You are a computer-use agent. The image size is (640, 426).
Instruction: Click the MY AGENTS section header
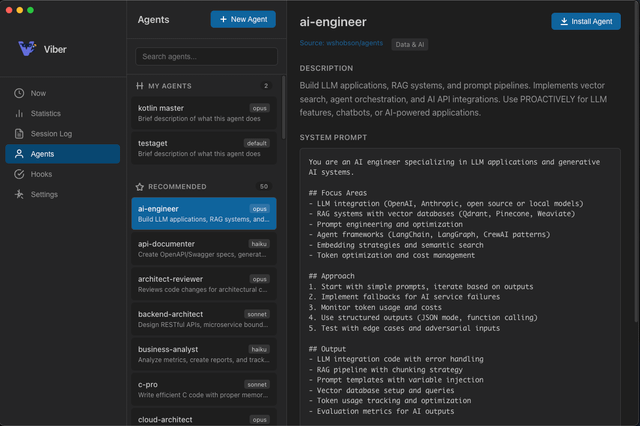click(169, 86)
